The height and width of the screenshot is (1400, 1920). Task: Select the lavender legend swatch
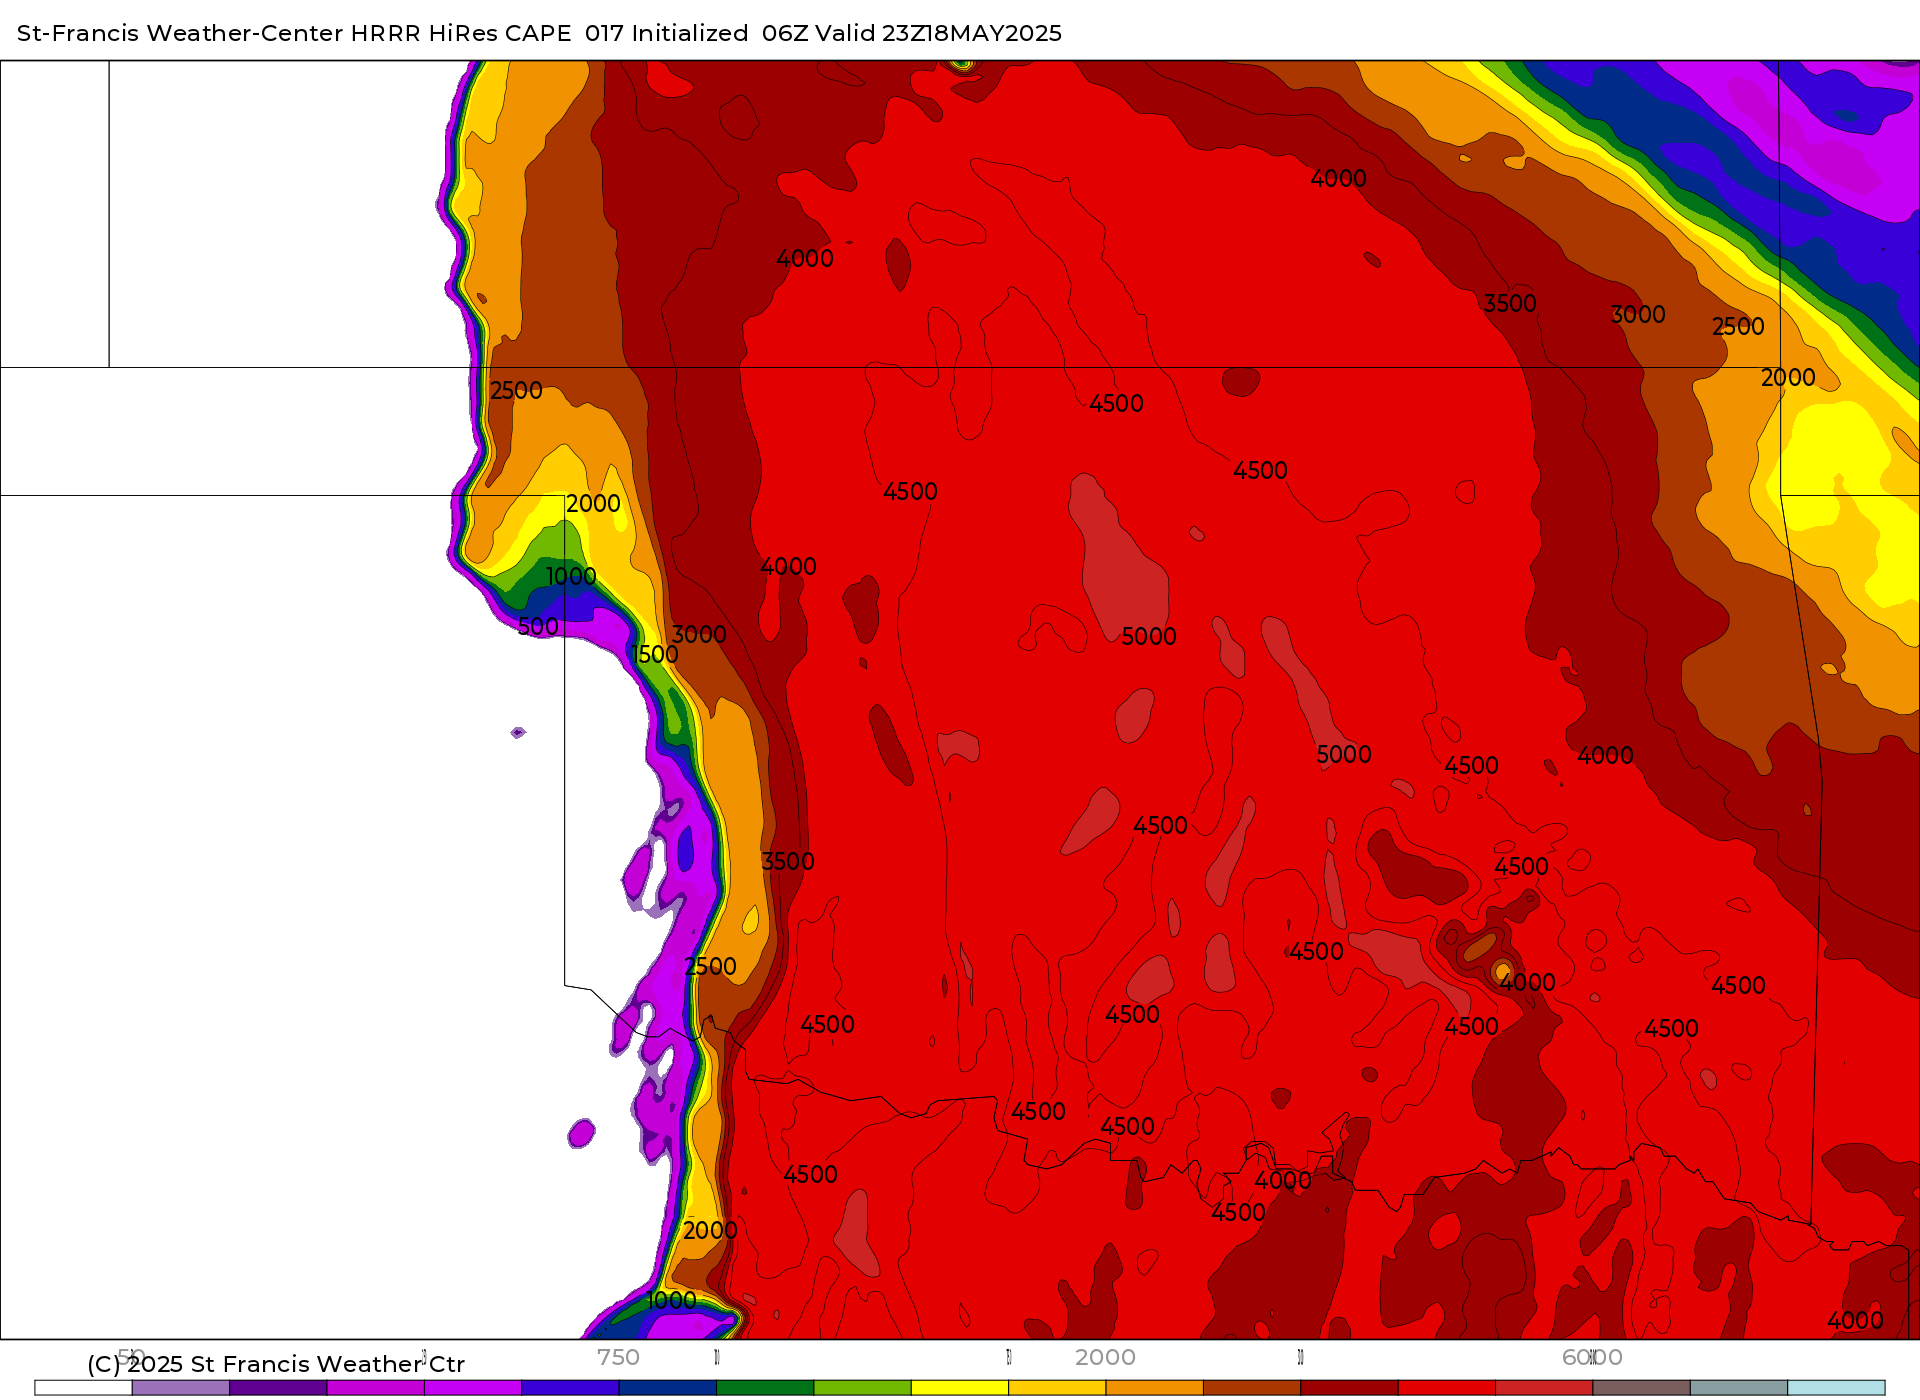click(x=181, y=1388)
